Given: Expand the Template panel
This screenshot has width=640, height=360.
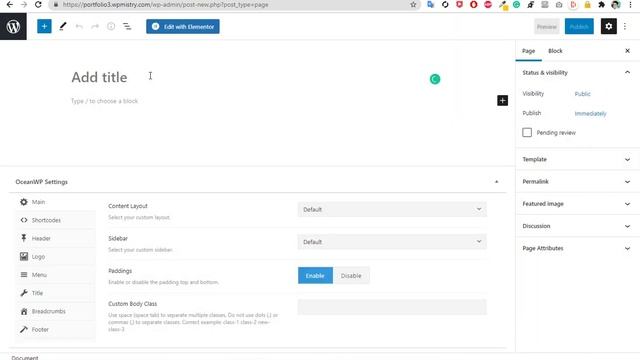Looking at the screenshot, I should (578, 159).
